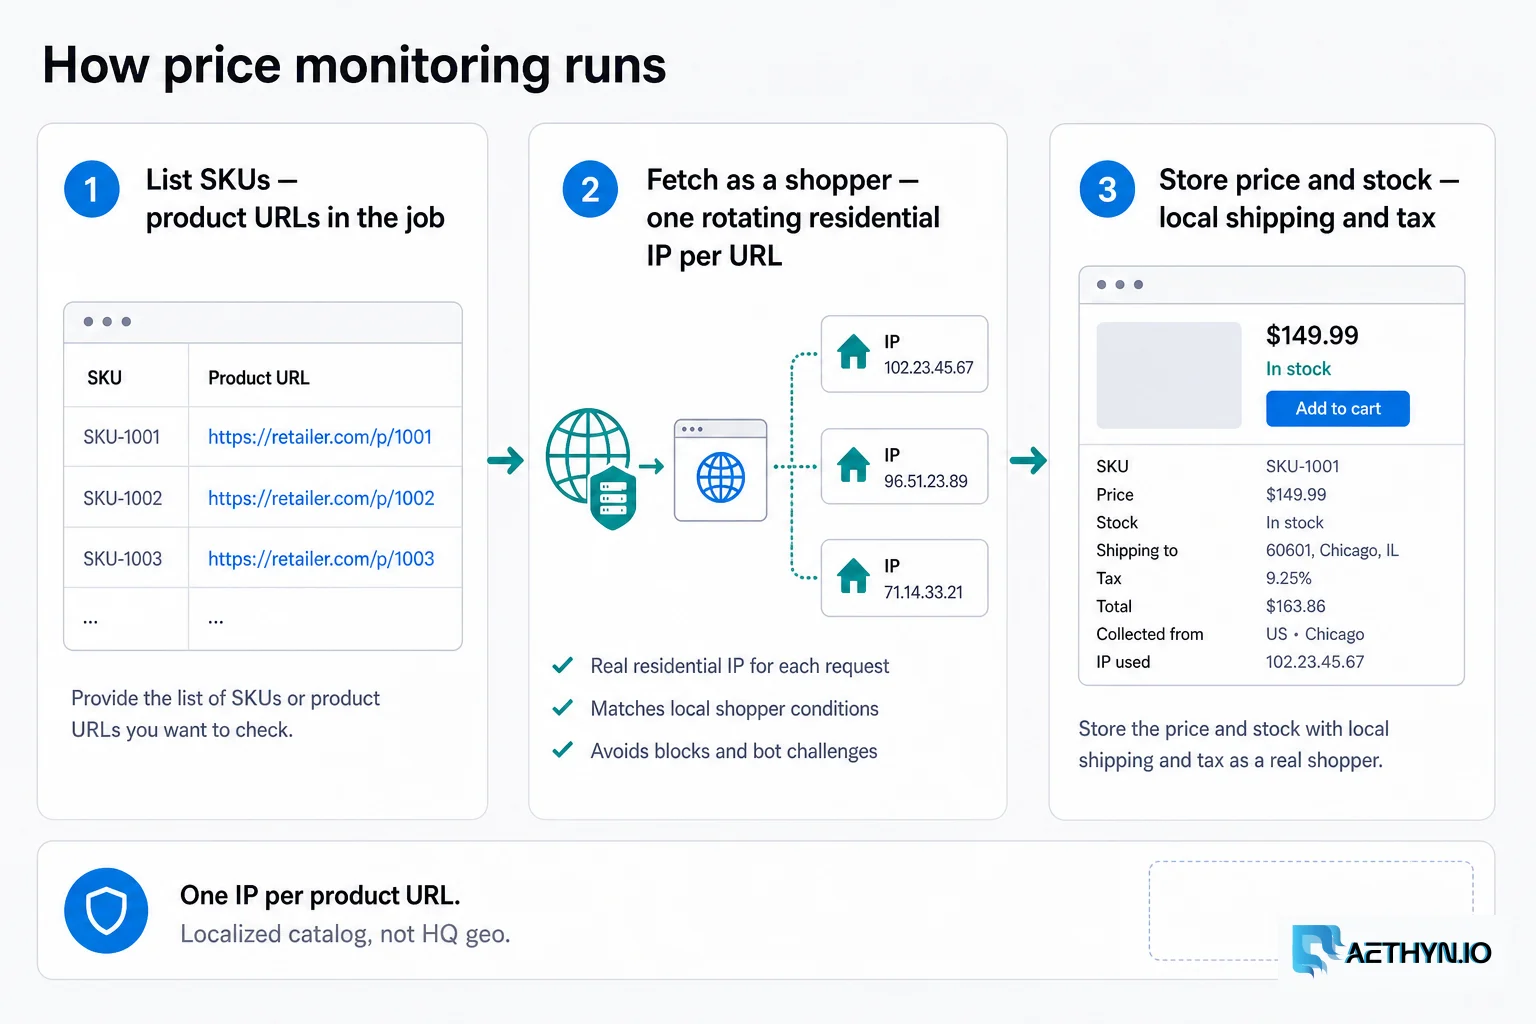Click 'How price monitoring runs' title
Viewport: 1536px width, 1024px height.
pos(354,66)
